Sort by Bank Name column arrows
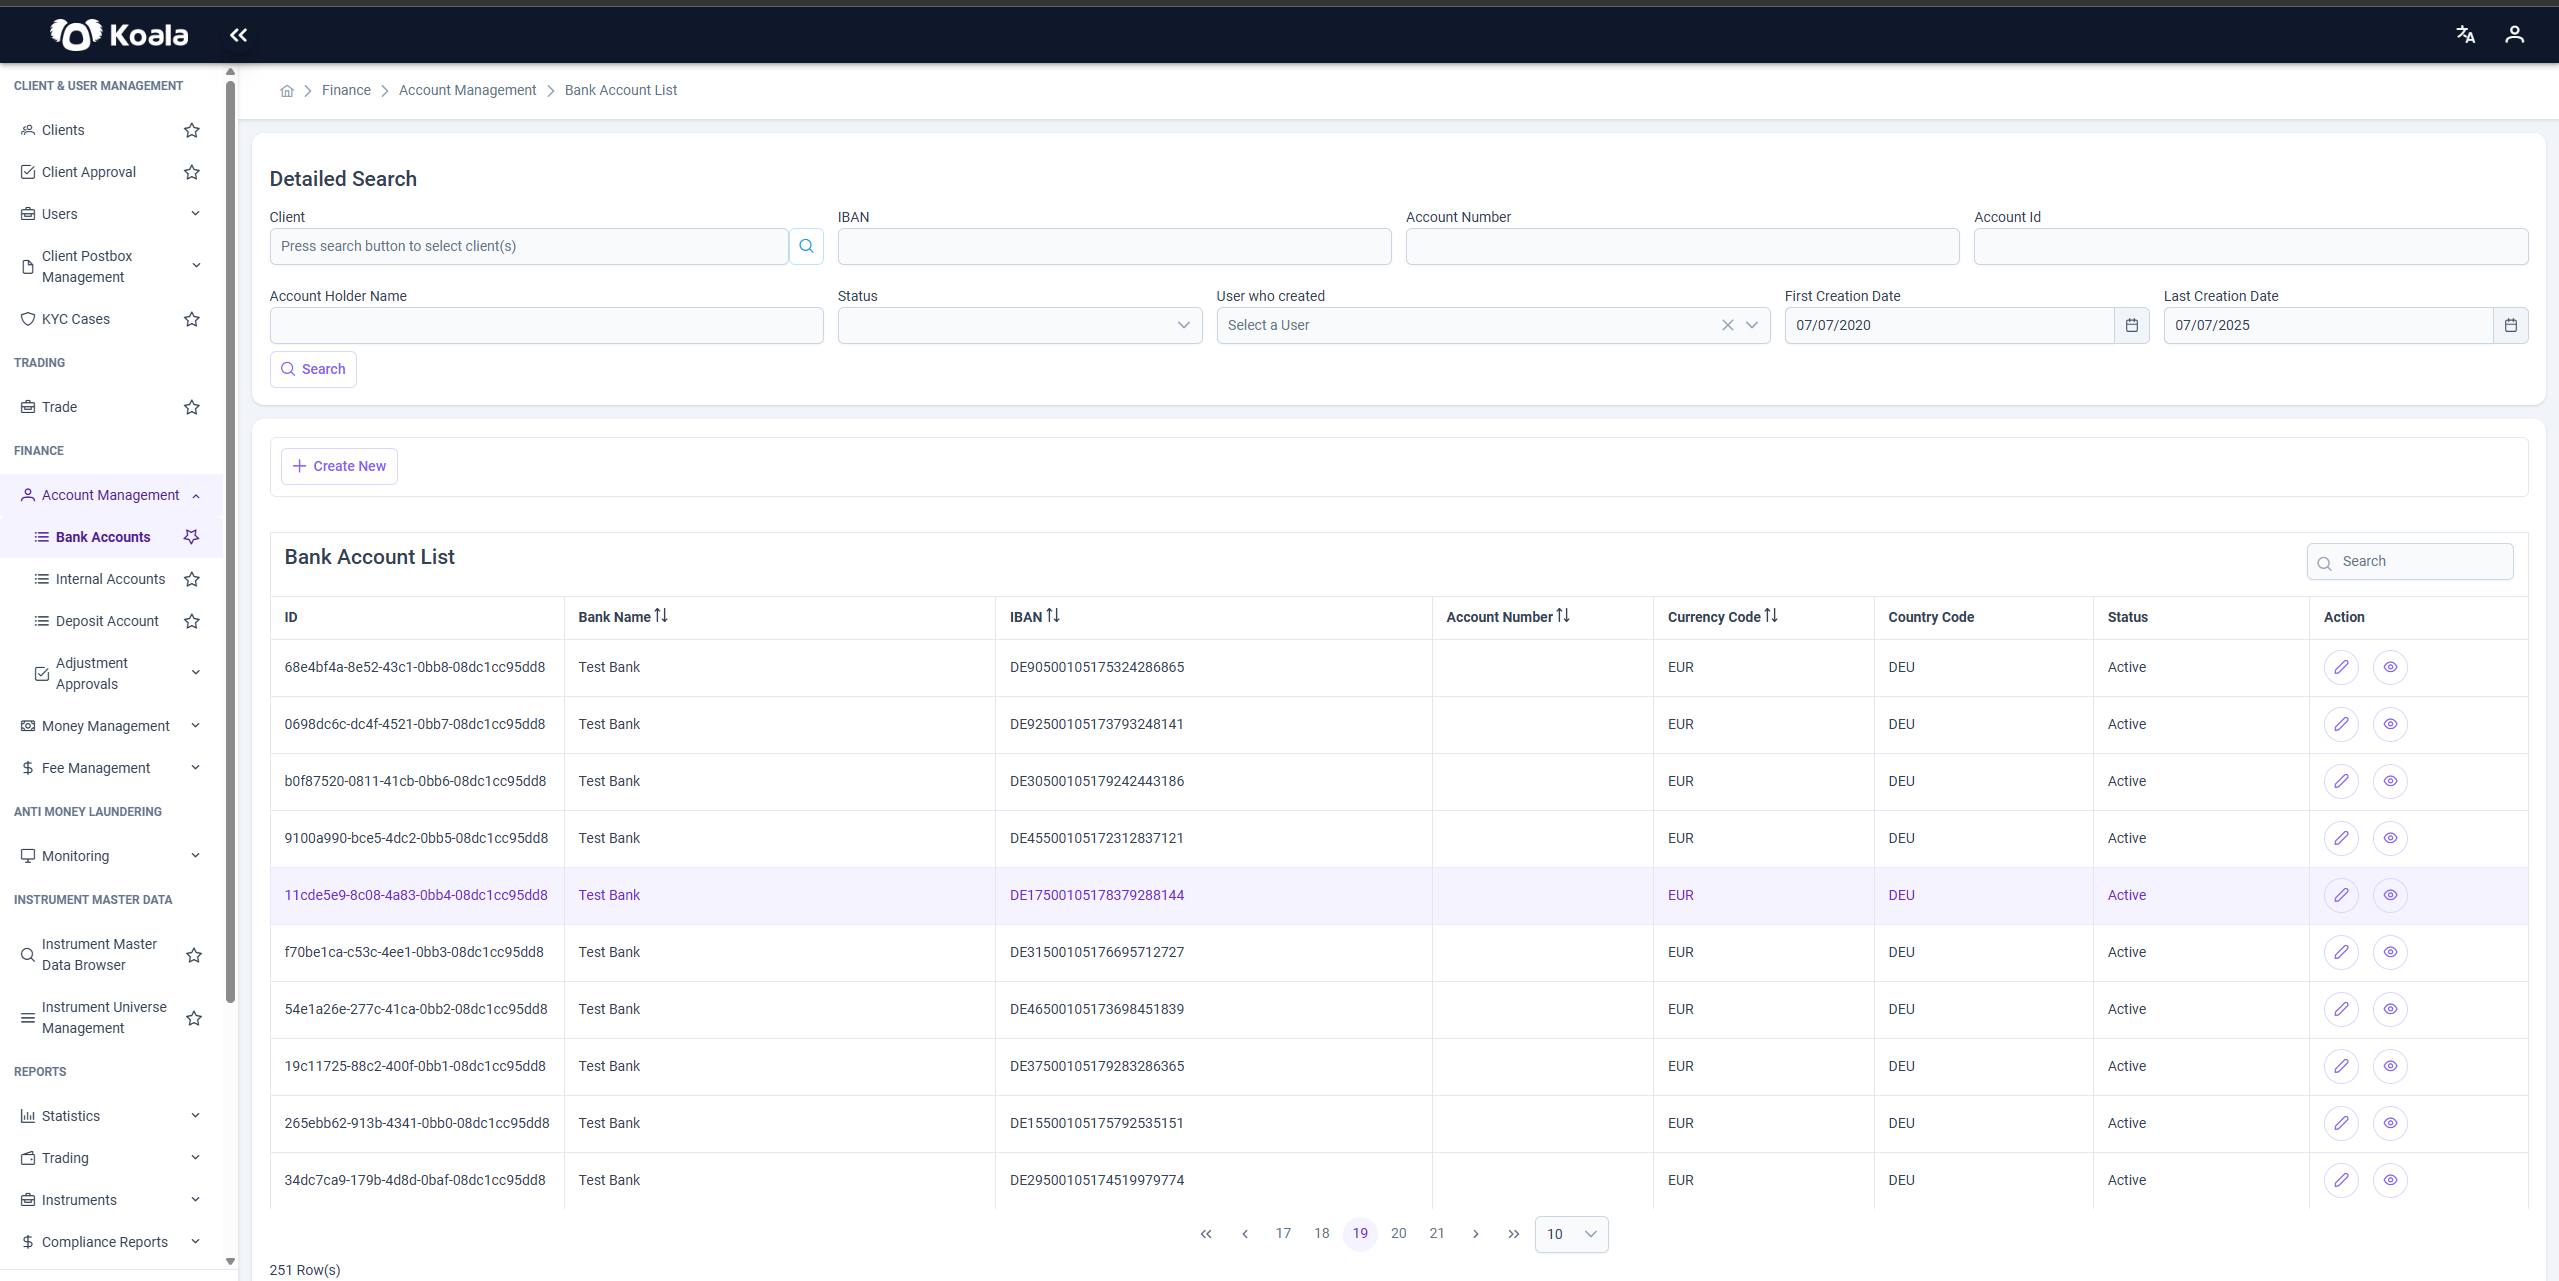This screenshot has width=2559, height=1281. point(661,616)
